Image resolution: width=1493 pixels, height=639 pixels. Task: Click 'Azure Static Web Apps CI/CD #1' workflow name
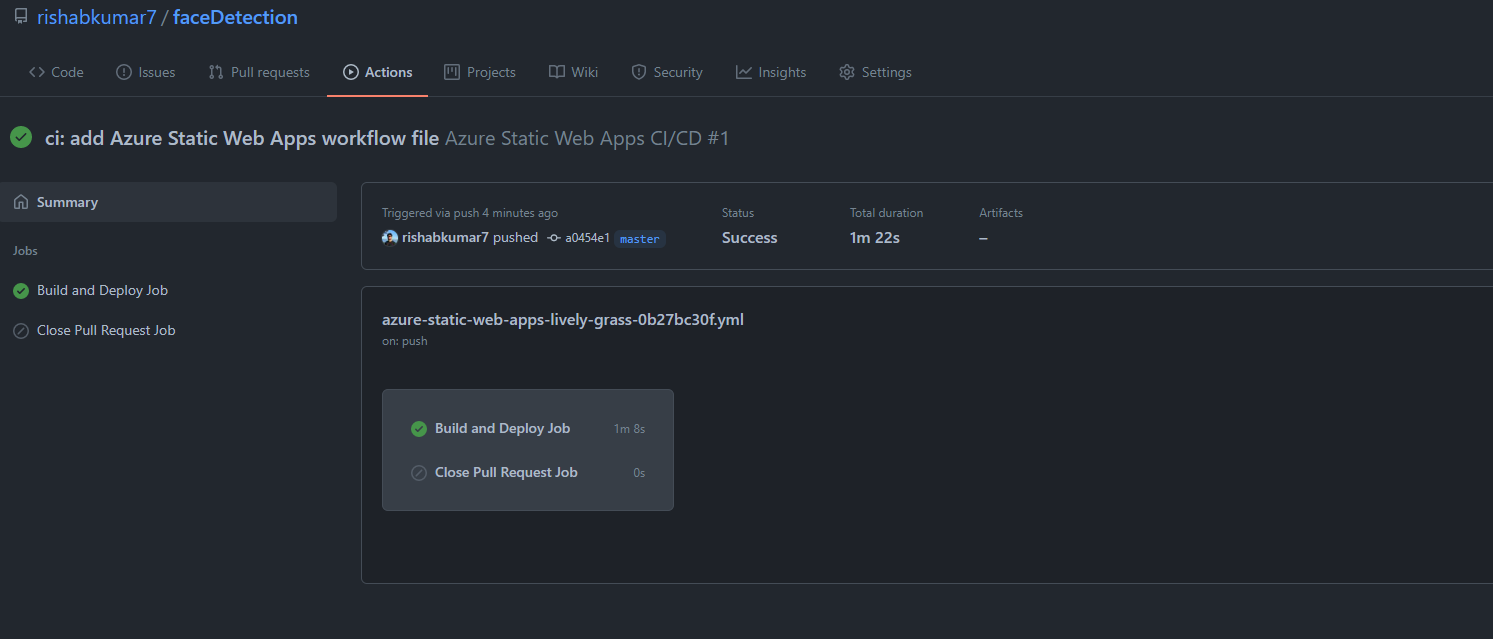pyautogui.click(x=587, y=138)
